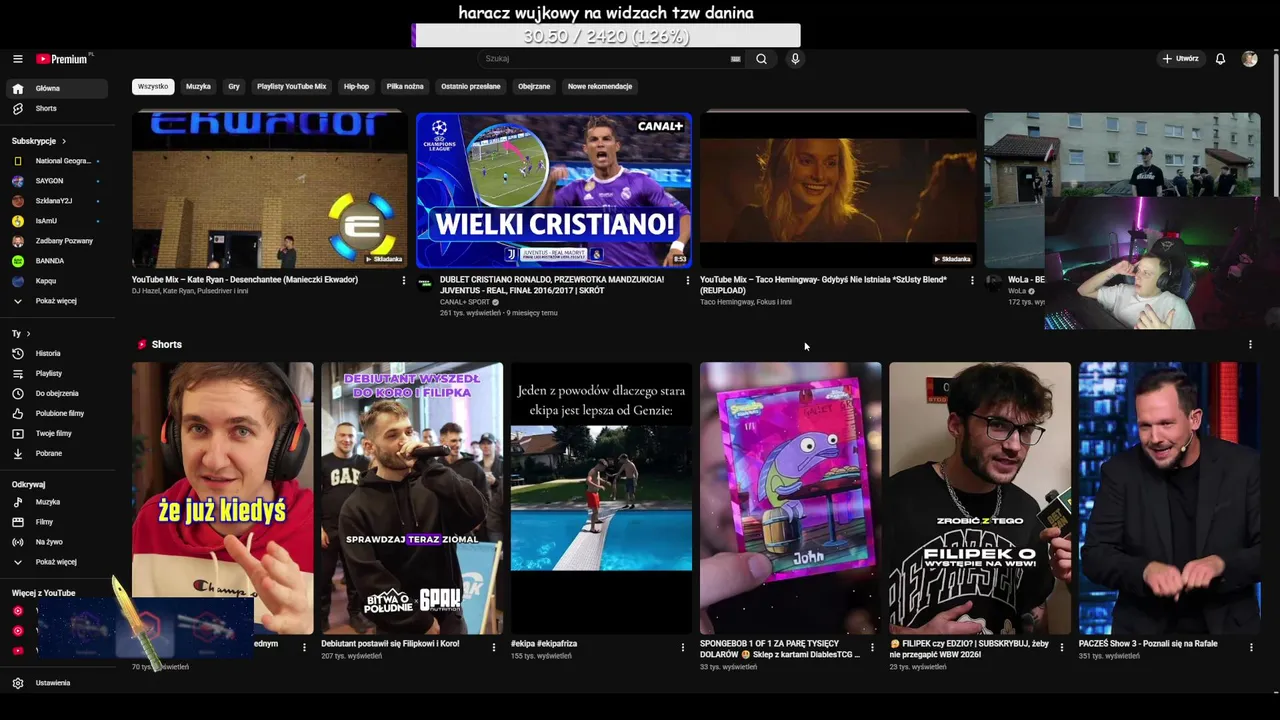Open options for SPONGEBOB short
Screen dimensions: 1280x720
click(x=872, y=647)
